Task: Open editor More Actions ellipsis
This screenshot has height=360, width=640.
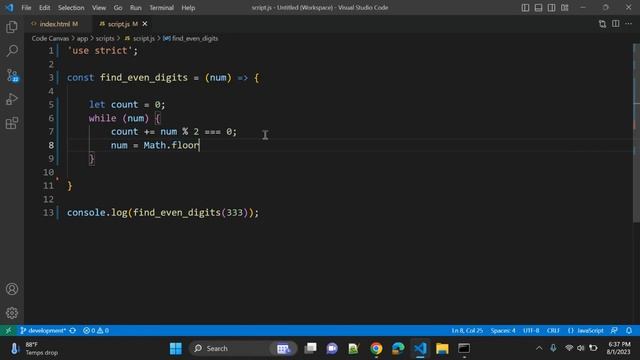Action: (x=629, y=24)
